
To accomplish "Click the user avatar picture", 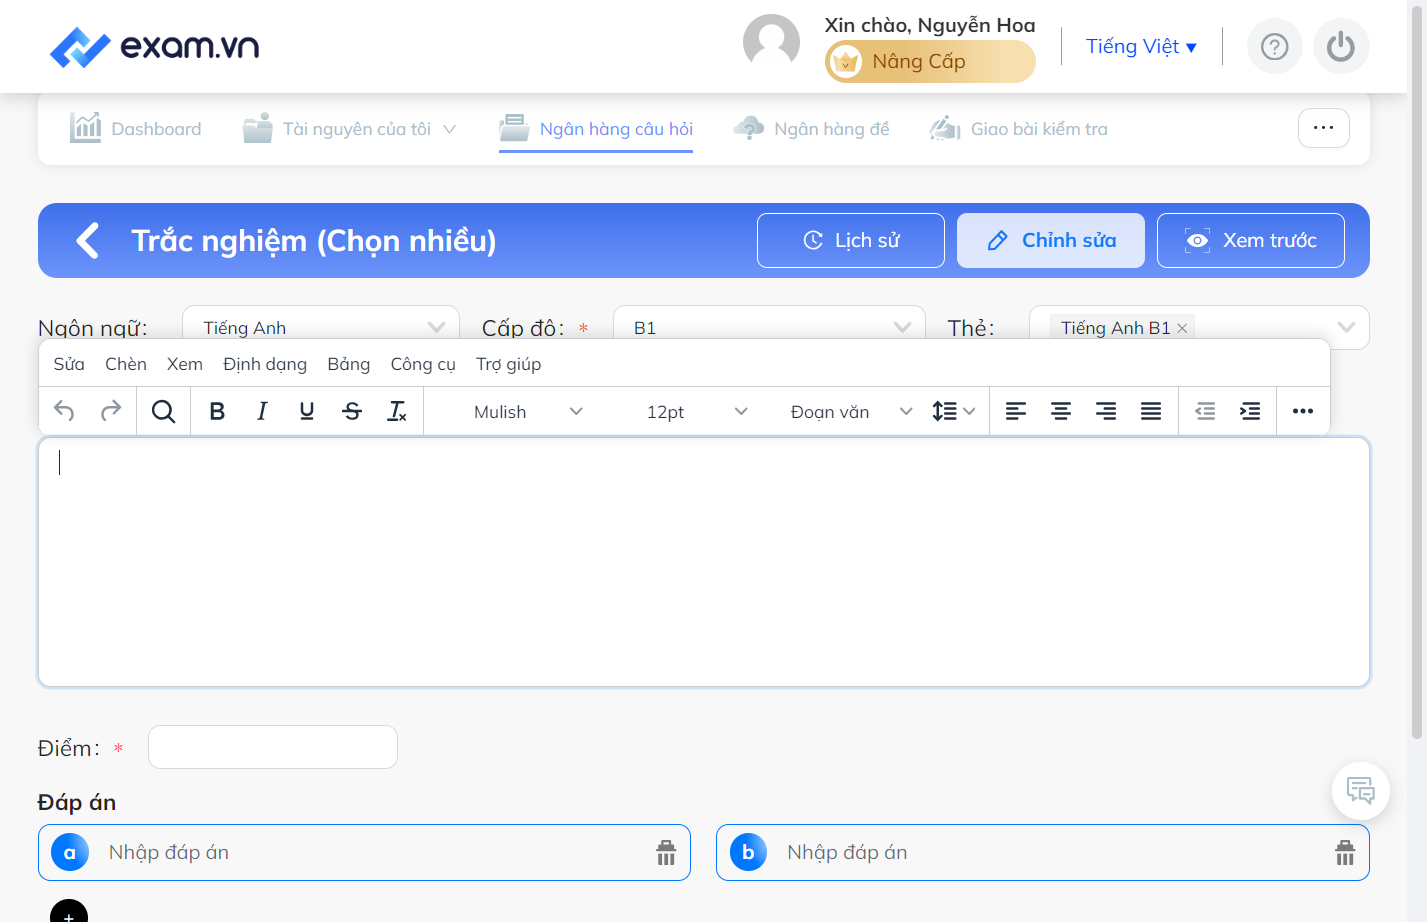I will (x=771, y=43).
